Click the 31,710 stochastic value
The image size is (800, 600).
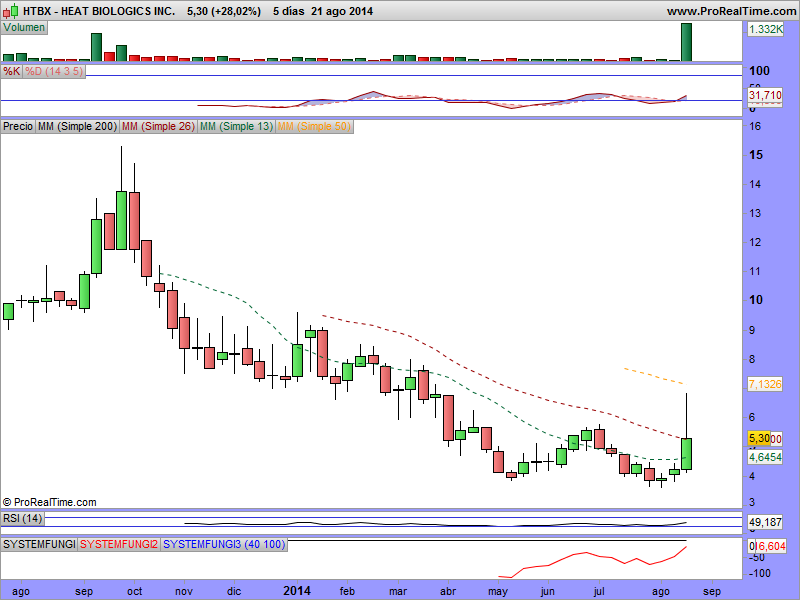[765, 95]
